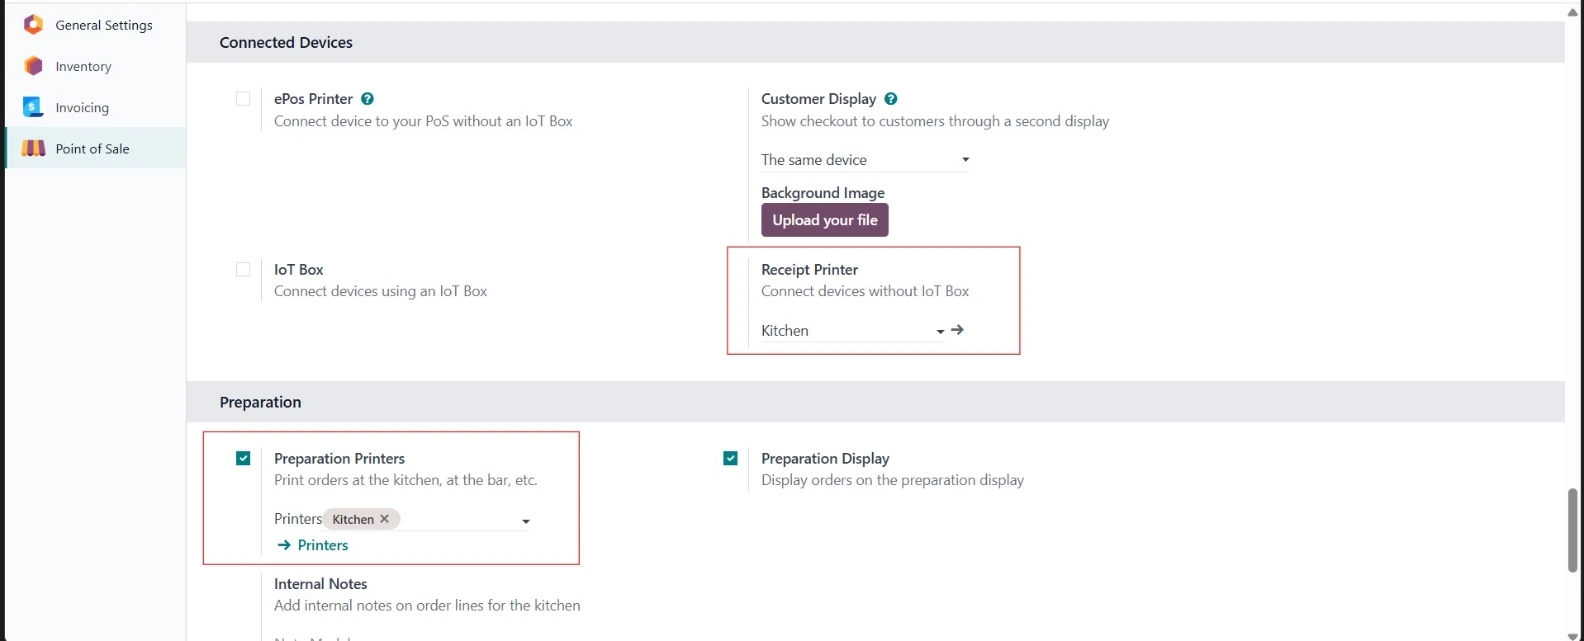Enable the IoT Box checkbox
Image resolution: width=1584 pixels, height=641 pixels.
tap(243, 269)
